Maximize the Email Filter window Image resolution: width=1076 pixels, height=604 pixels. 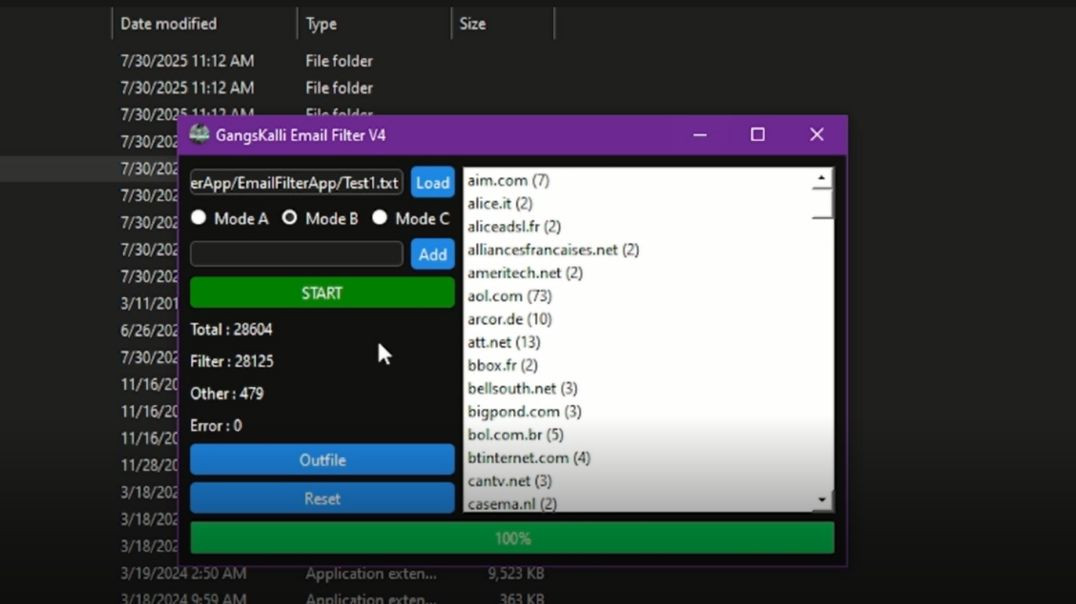point(758,135)
